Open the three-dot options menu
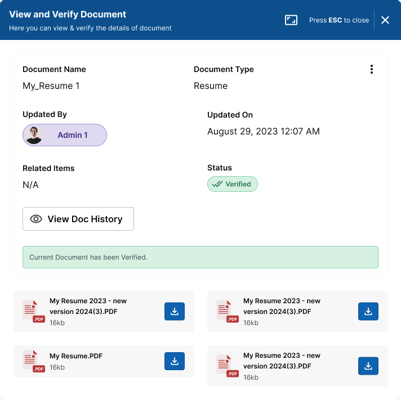This screenshot has width=401, height=400. [372, 69]
